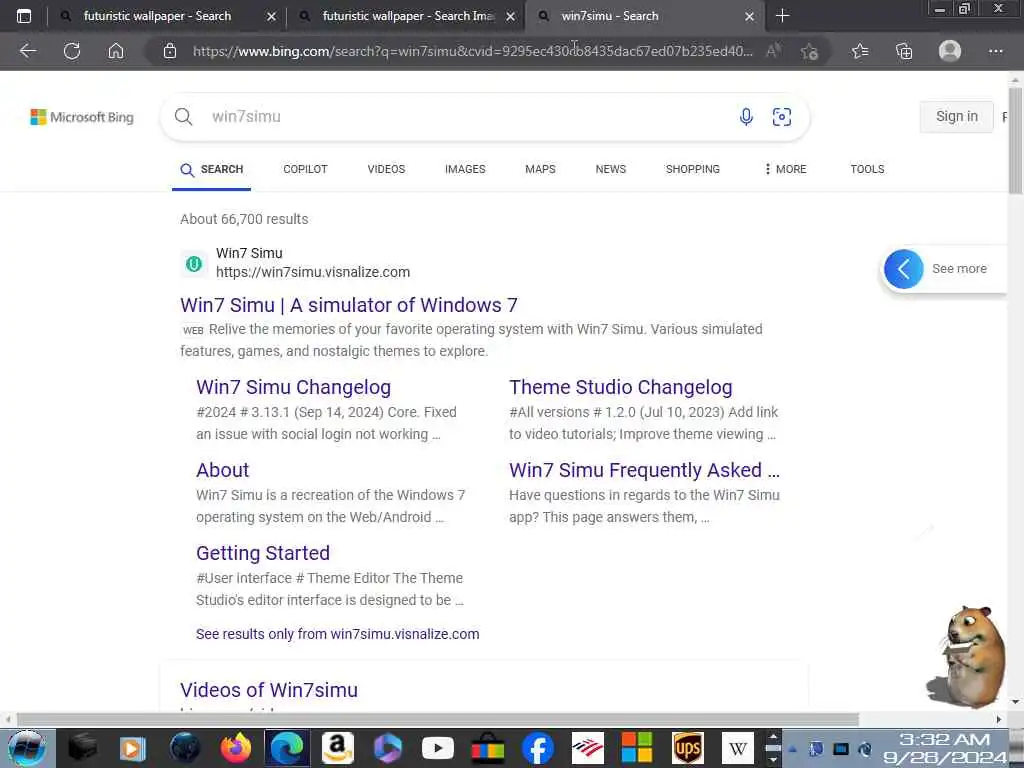This screenshot has width=1024, height=768.
Task: Open UPS taskbar shortcut
Action: pyautogui.click(x=688, y=748)
